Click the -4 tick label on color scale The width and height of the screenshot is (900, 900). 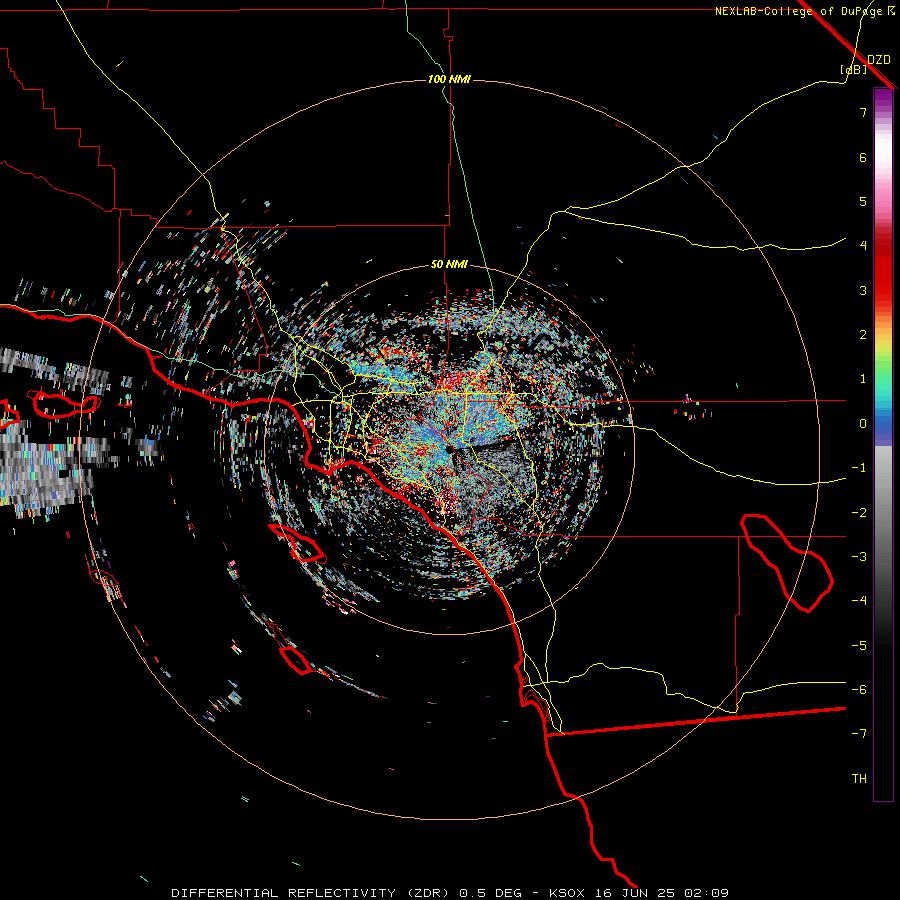point(859,601)
